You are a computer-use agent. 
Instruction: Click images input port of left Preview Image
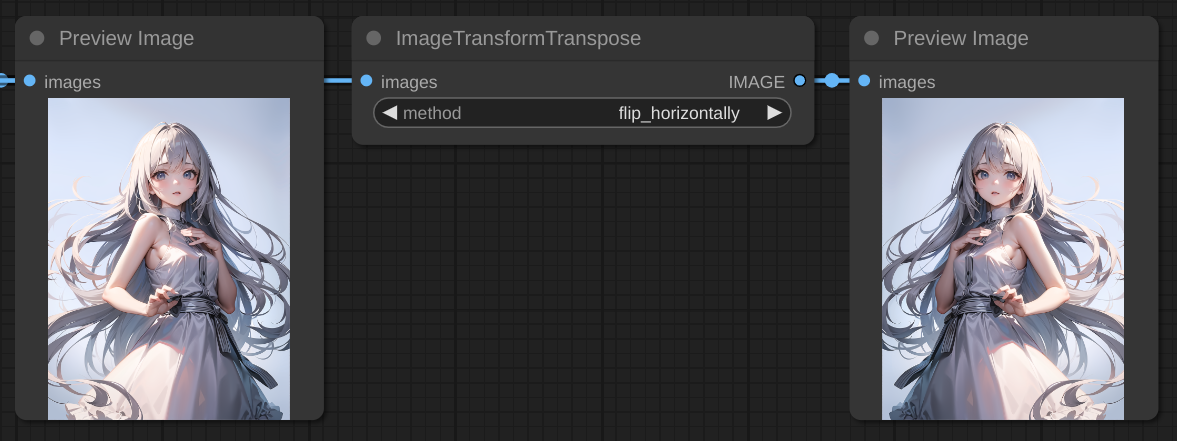click(x=30, y=81)
